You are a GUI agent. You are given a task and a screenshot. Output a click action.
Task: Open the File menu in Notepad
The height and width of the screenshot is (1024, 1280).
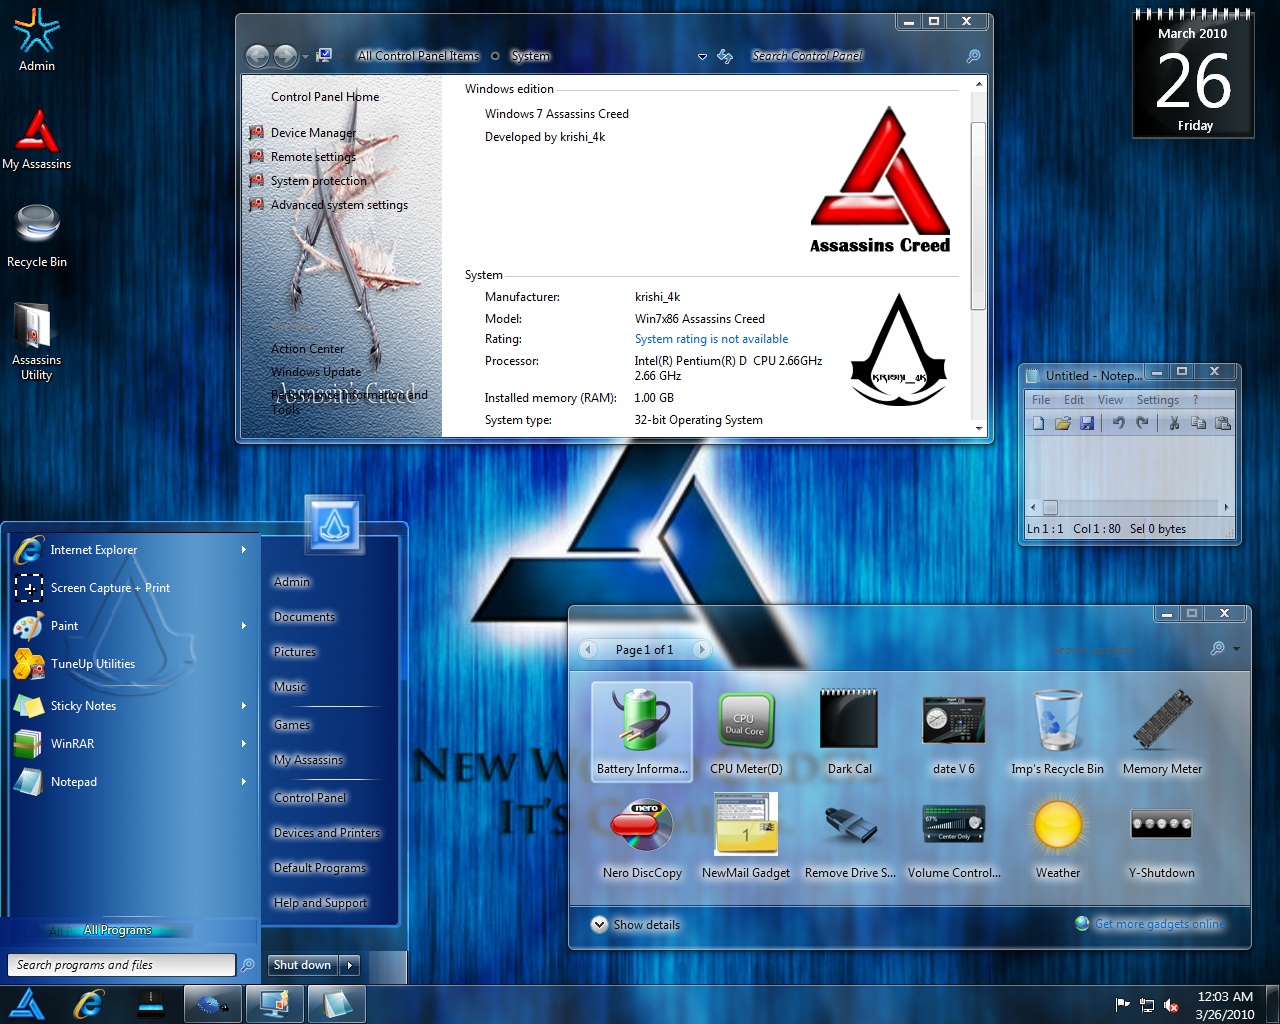point(1041,400)
